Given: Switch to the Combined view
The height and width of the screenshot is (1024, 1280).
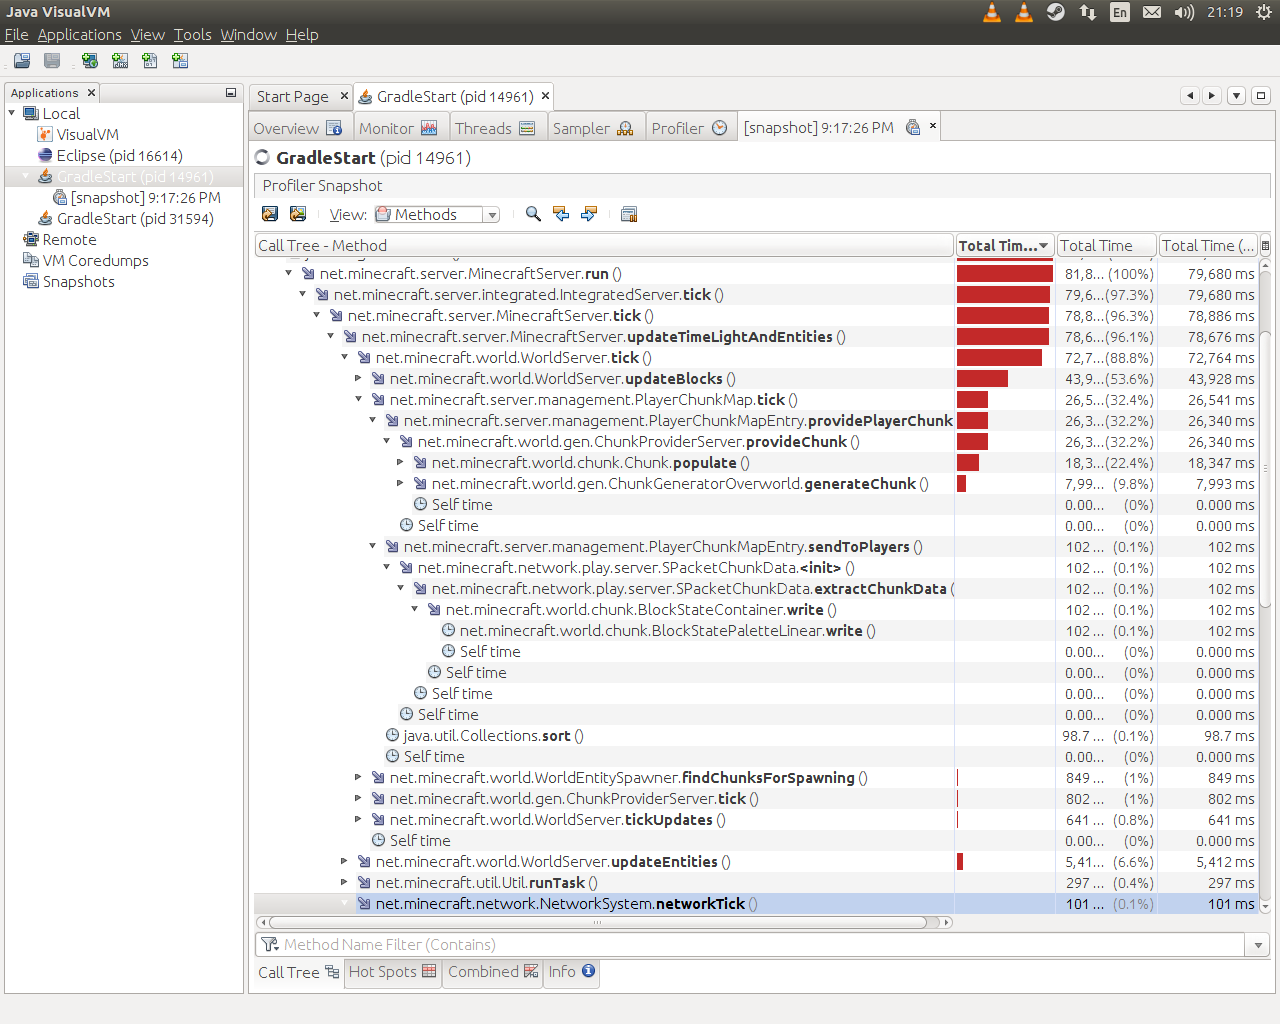Looking at the screenshot, I should 493,972.
